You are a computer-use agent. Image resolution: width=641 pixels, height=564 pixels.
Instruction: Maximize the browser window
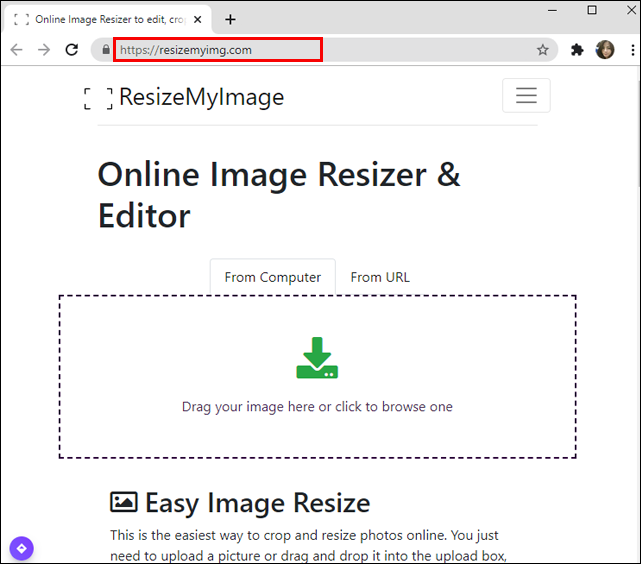tap(592, 10)
